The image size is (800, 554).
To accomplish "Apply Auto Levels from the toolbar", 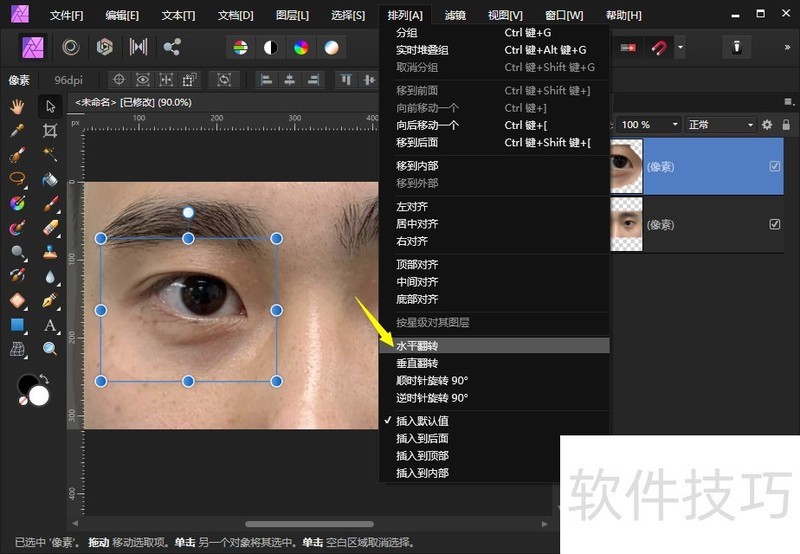I will pos(240,48).
